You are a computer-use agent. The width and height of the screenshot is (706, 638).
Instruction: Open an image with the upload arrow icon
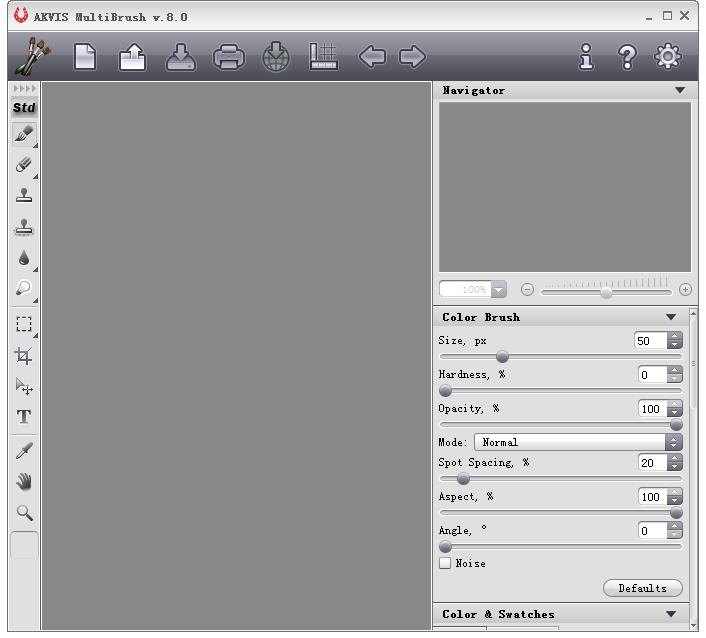click(x=132, y=57)
